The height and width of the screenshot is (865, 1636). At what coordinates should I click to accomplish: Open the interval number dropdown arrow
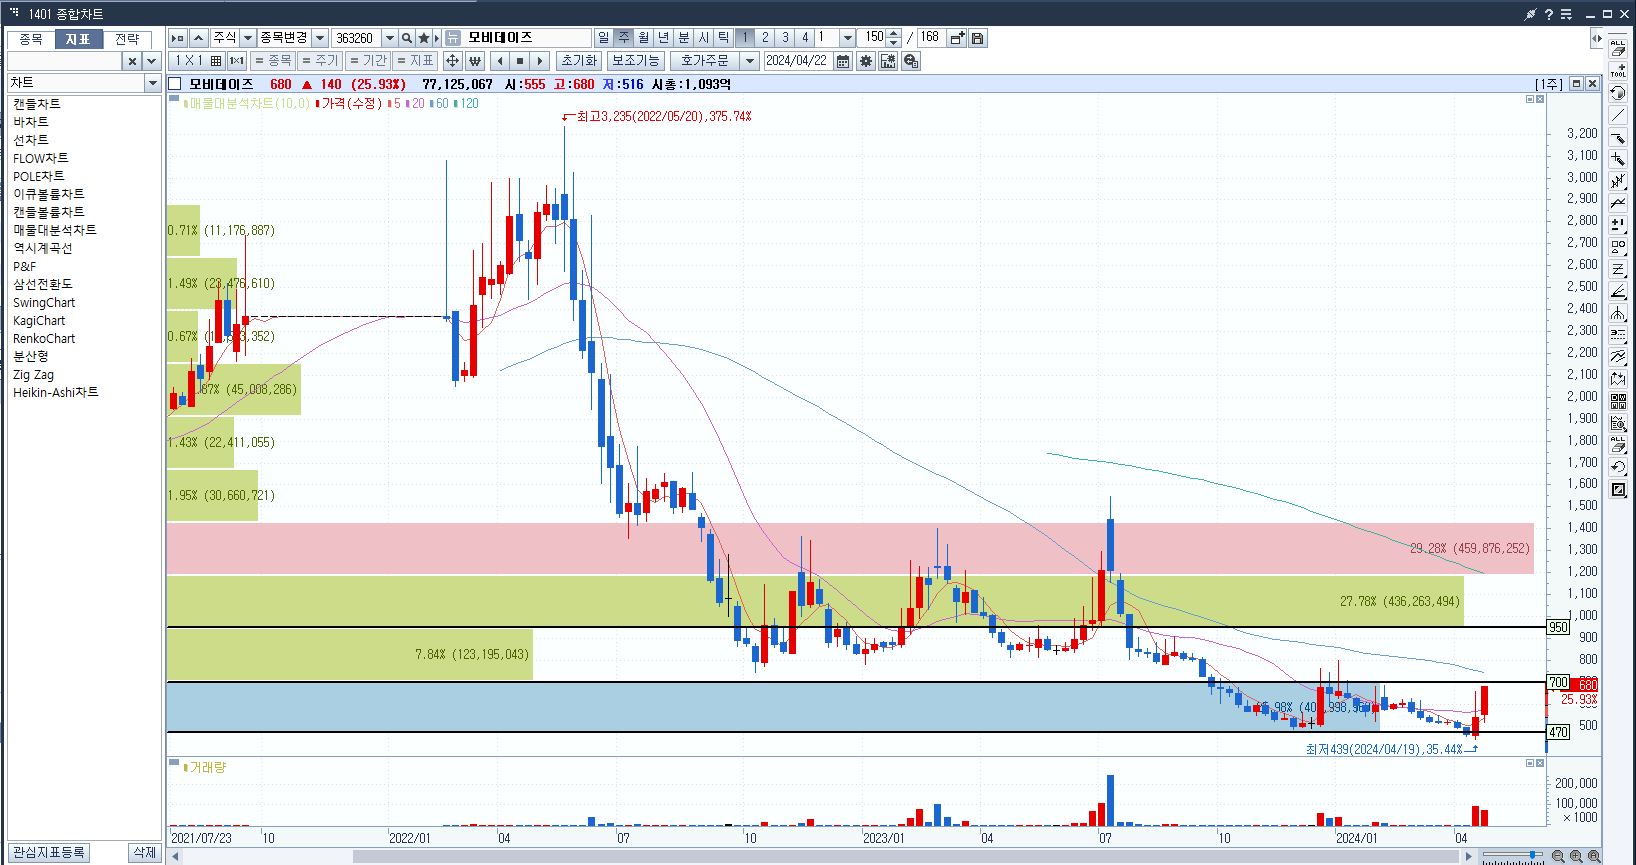pos(848,38)
